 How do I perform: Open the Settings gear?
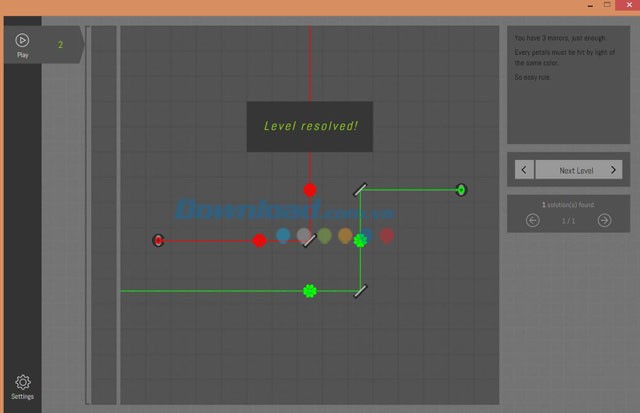(x=22, y=386)
